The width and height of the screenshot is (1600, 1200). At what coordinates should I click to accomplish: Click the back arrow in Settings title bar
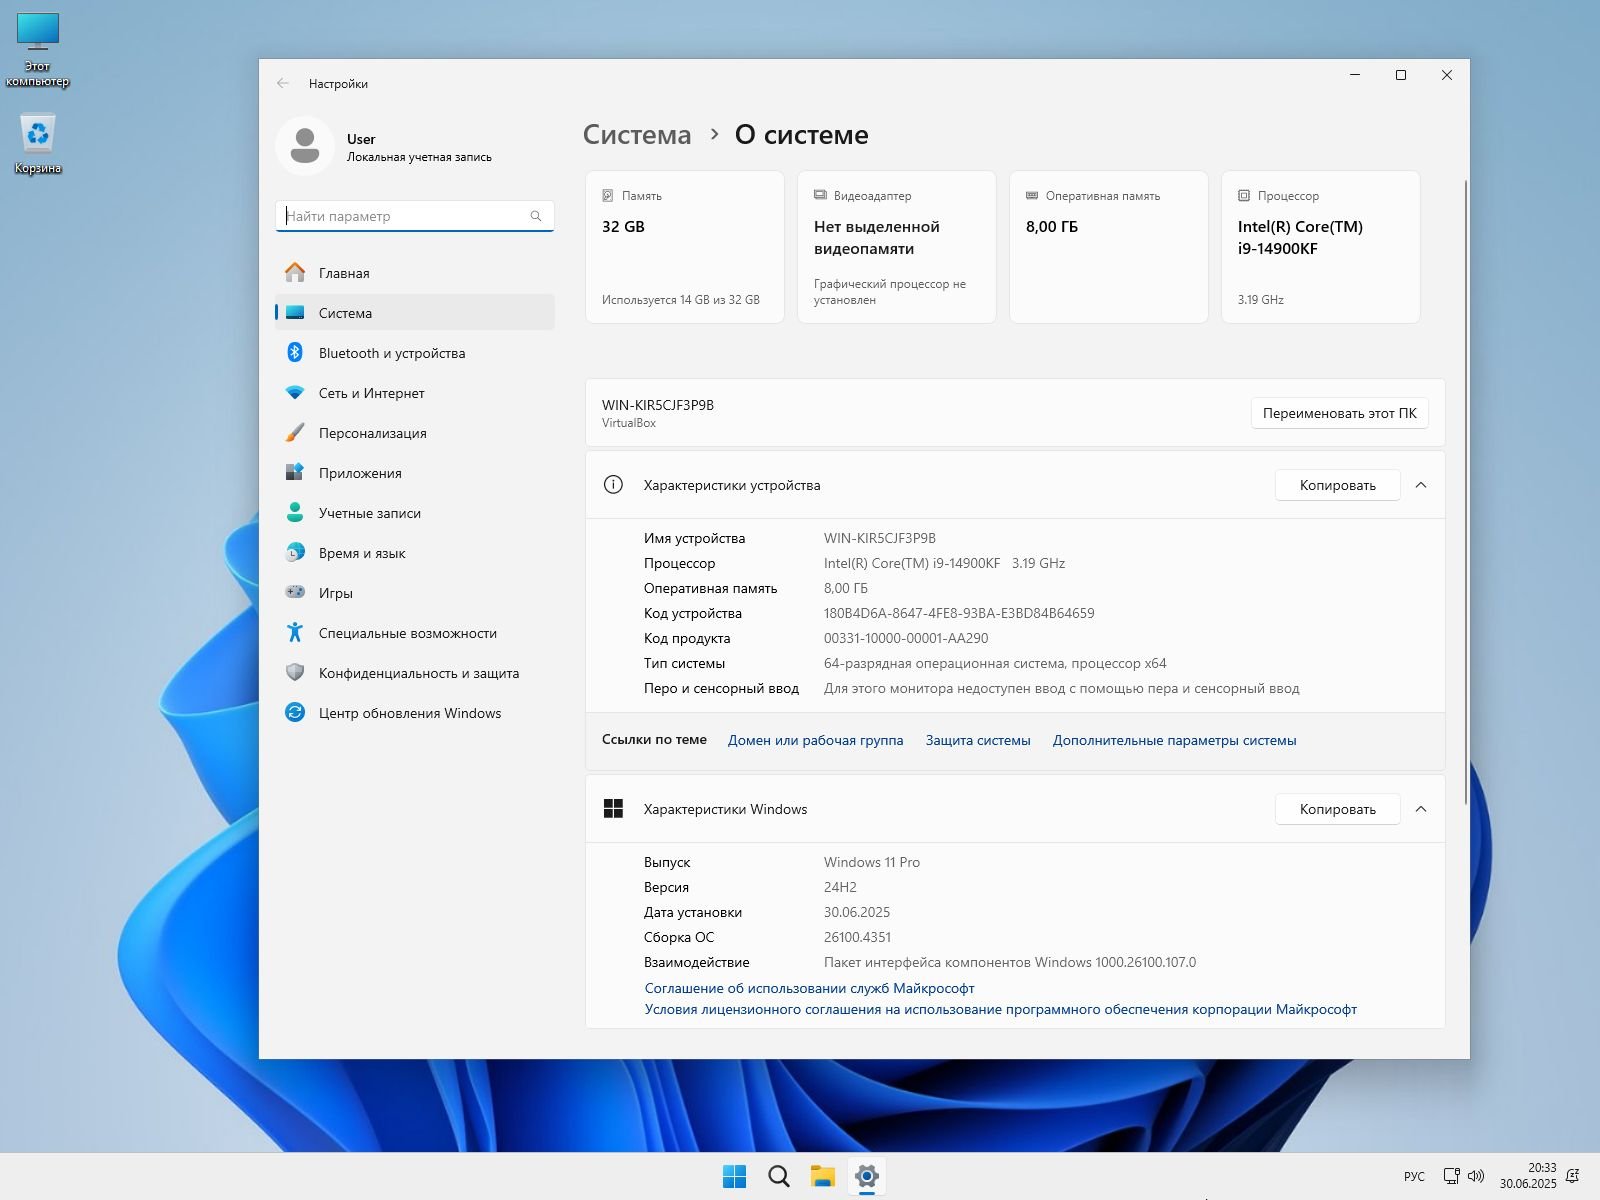click(283, 83)
